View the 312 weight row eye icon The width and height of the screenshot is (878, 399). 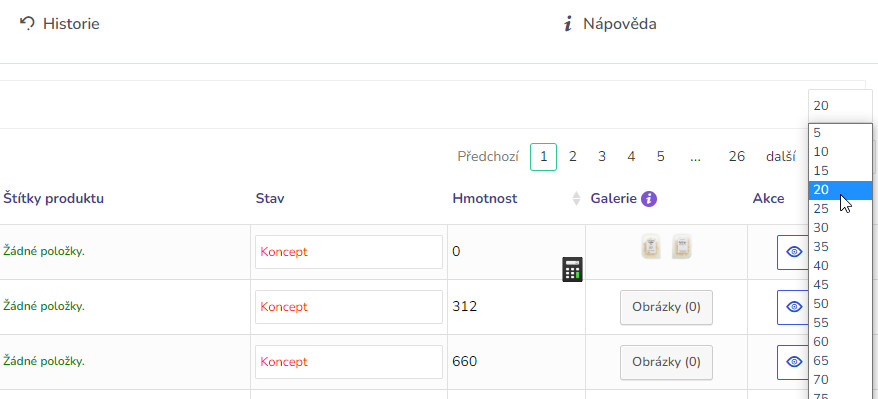[x=793, y=307]
